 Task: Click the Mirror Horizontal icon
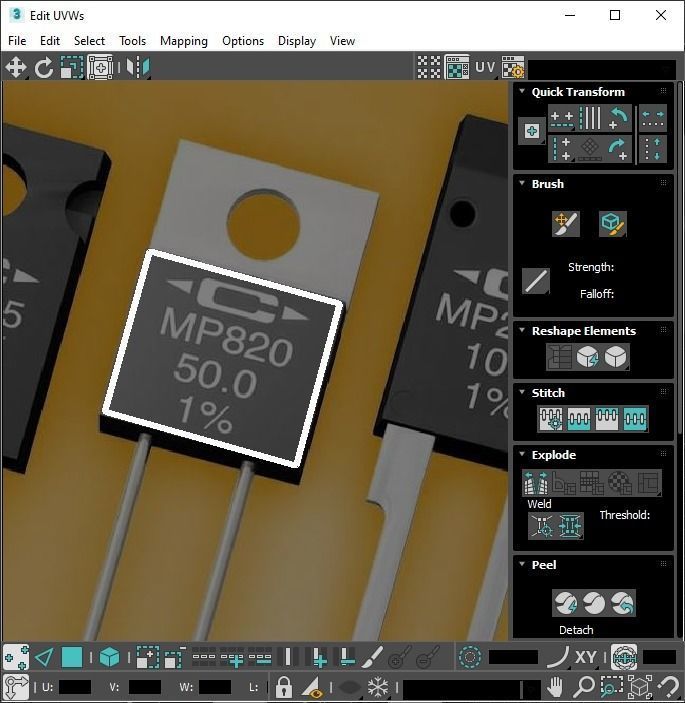(x=138, y=67)
